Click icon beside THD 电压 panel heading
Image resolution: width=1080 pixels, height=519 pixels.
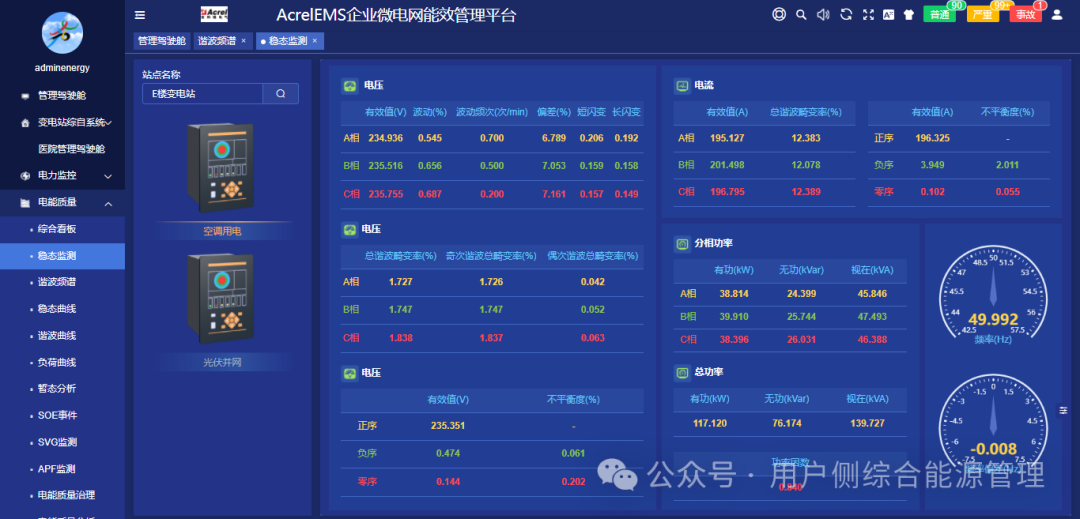[349, 229]
